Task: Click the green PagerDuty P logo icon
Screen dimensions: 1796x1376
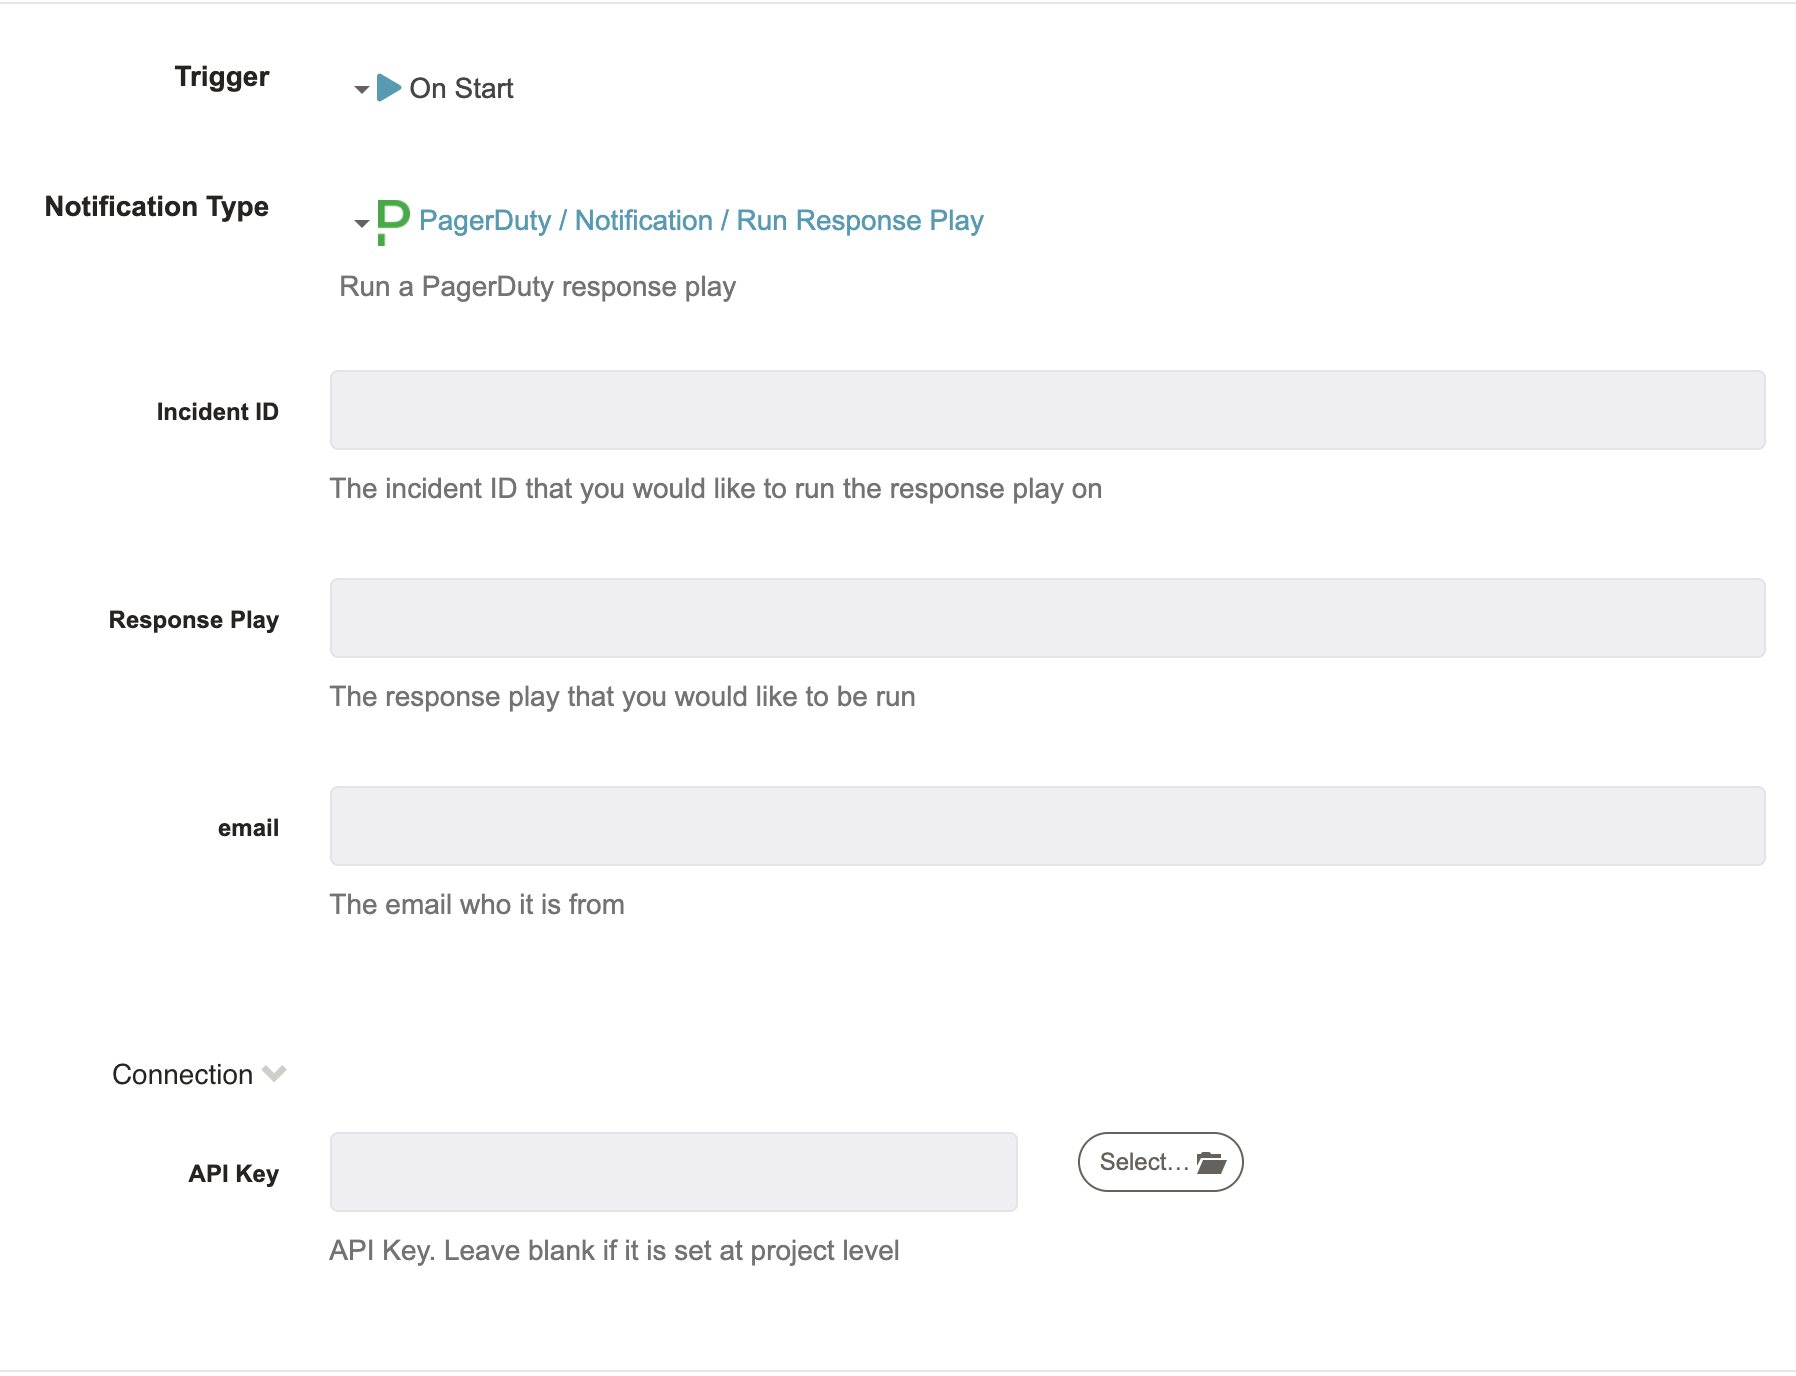Action: tap(393, 222)
